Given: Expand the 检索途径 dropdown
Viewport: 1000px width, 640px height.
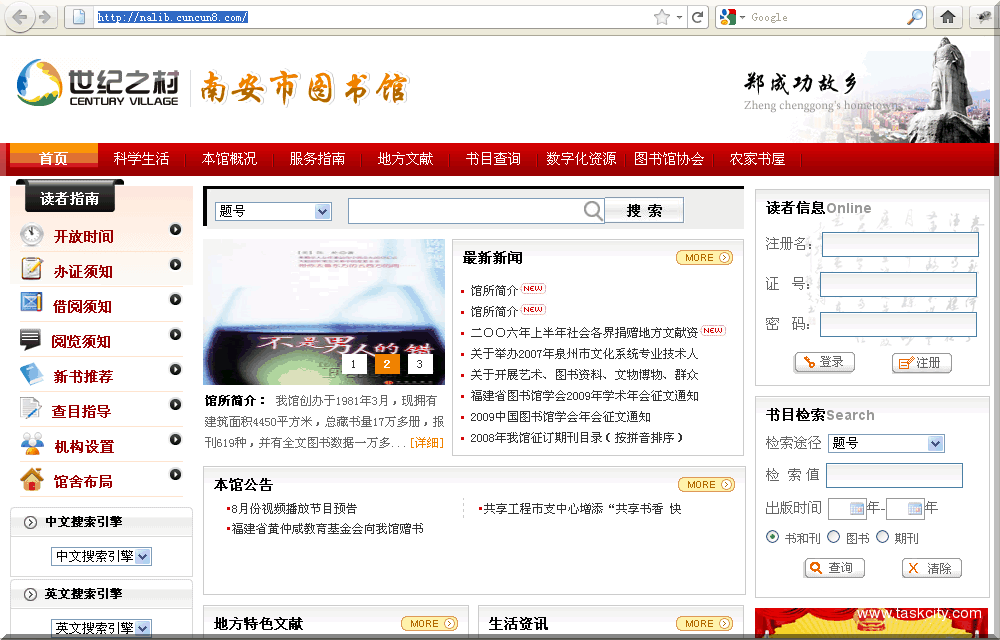Looking at the screenshot, I should click(x=886, y=443).
